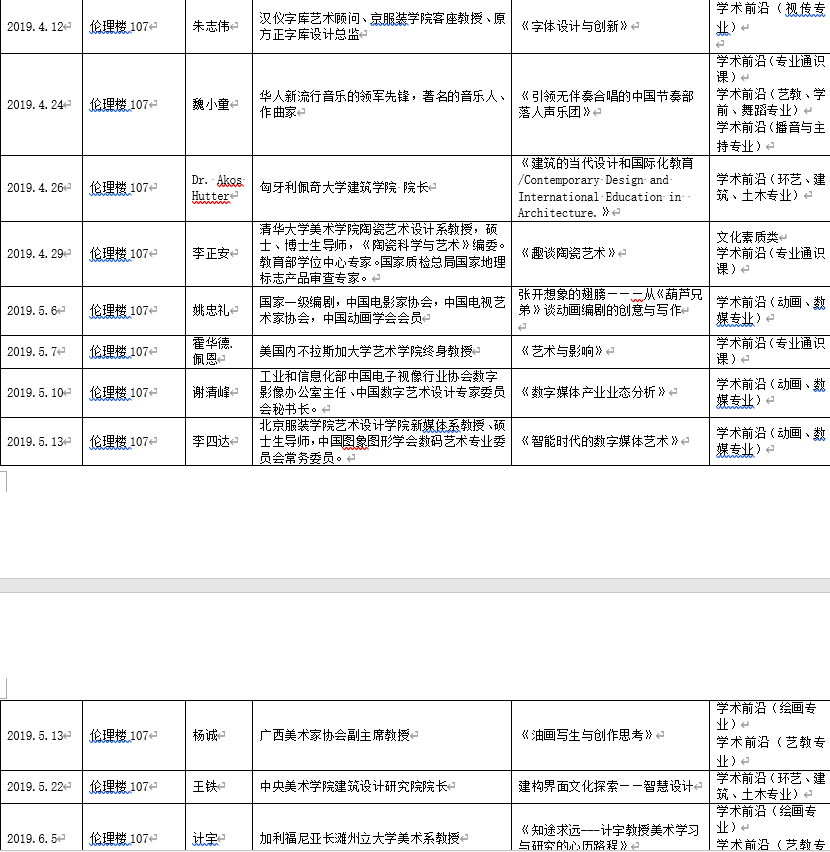Click 伦理楼107 in the 2019.5.7 row
This screenshot has height=852, width=830.
[119, 352]
